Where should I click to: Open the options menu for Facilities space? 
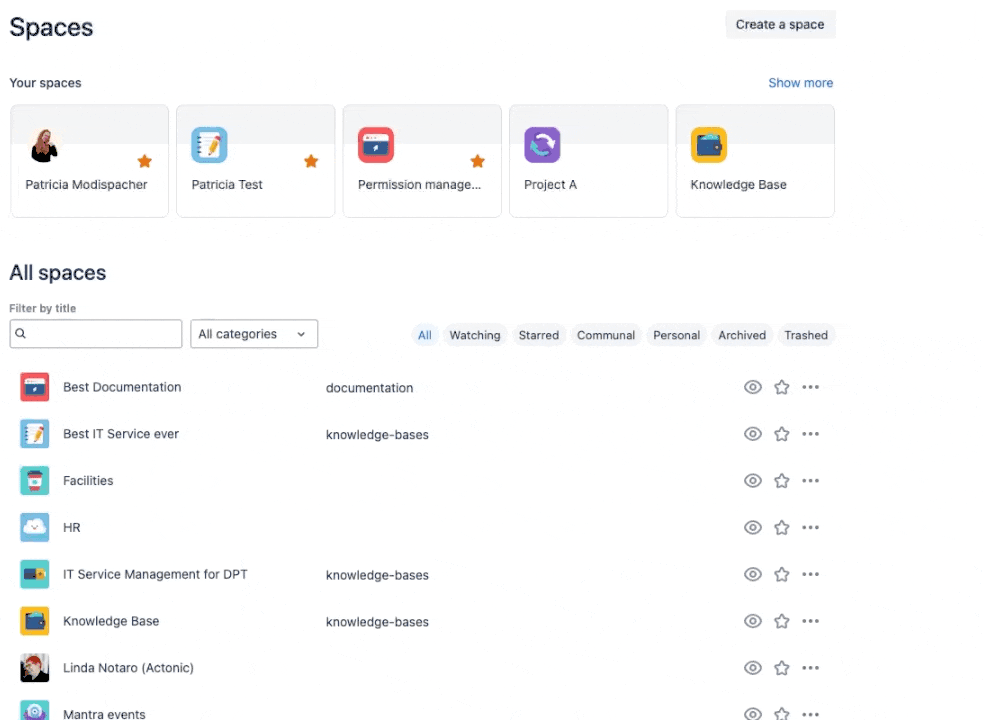pos(810,480)
